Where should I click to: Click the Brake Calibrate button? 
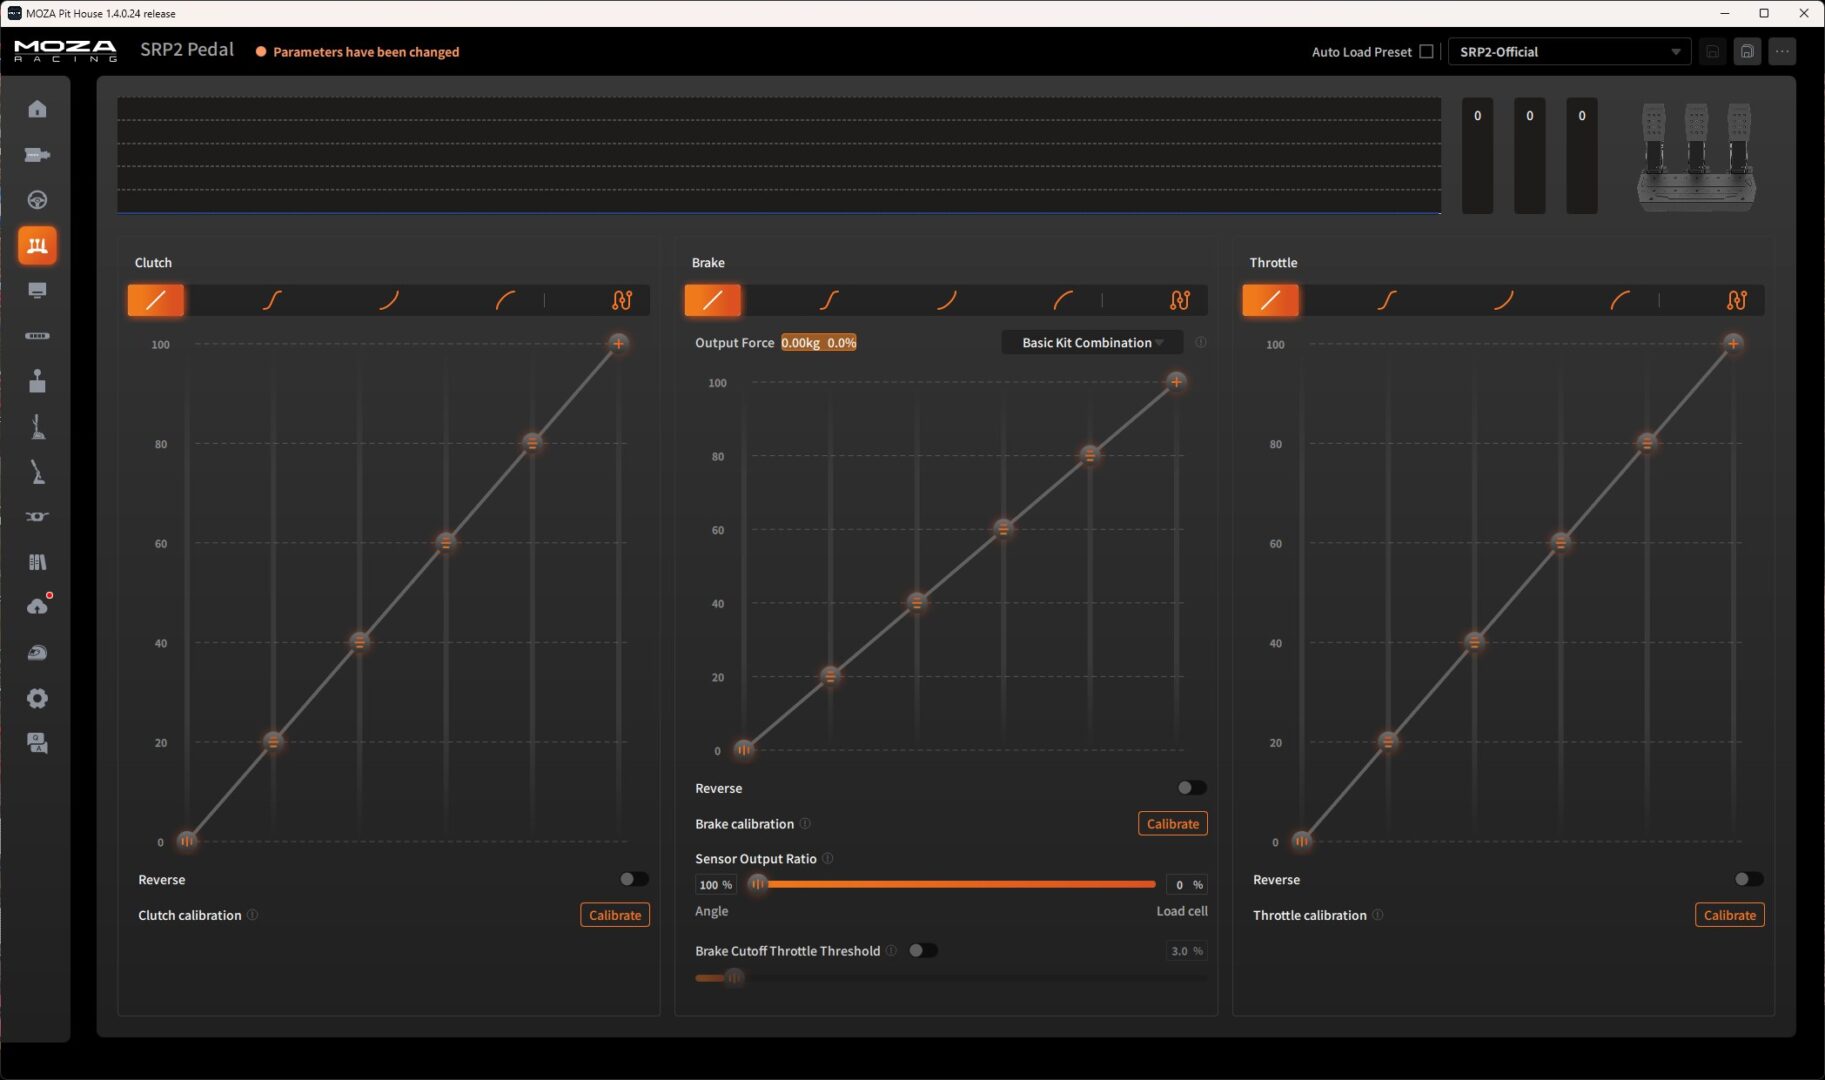[1172, 824]
